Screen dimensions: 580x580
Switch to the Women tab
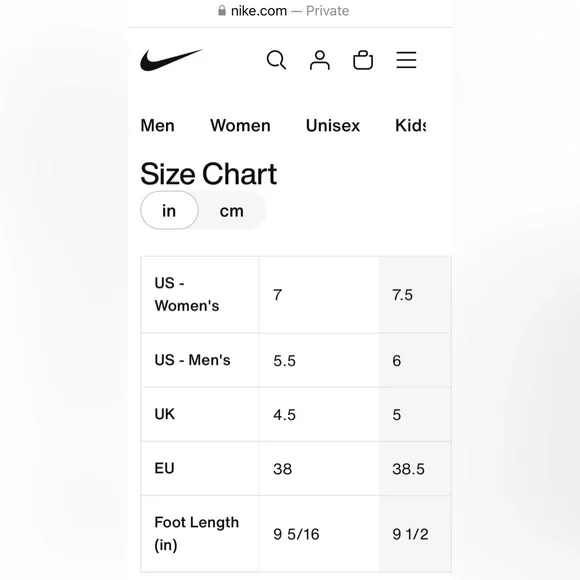click(240, 125)
